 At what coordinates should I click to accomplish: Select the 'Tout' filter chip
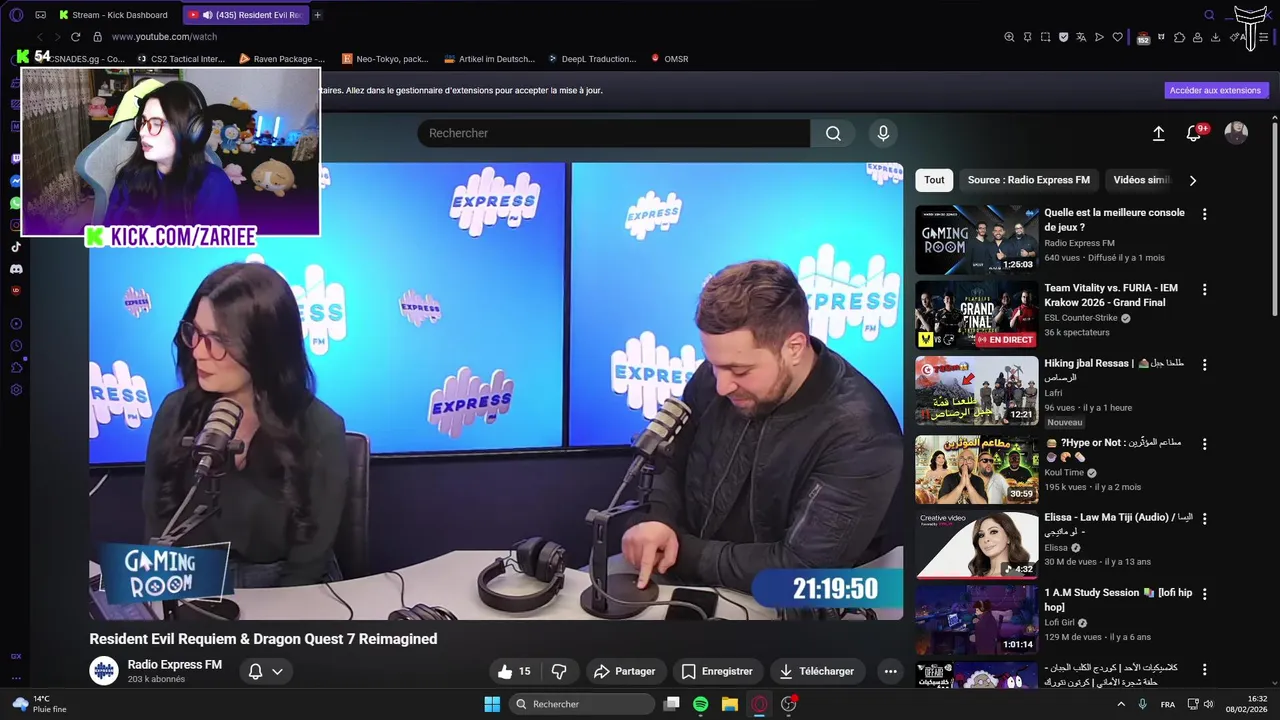pyautogui.click(x=934, y=180)
